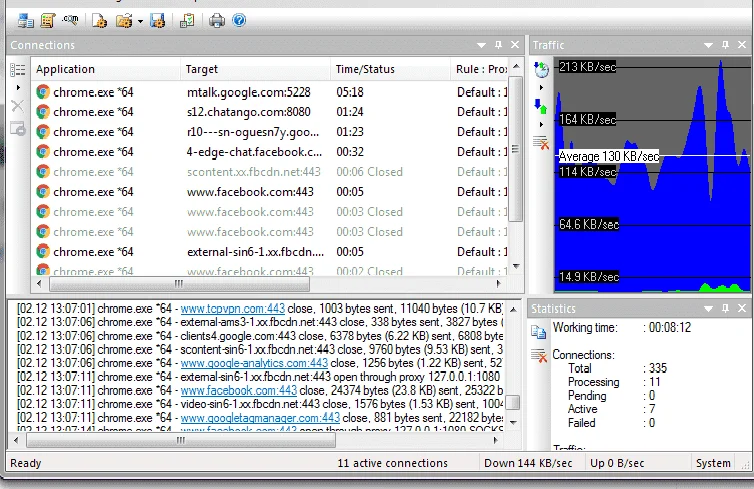Click connections horizontal scrollbar left arrow
Screen dimensions: 754x489
pyautogui.click(x=39, y=284)
